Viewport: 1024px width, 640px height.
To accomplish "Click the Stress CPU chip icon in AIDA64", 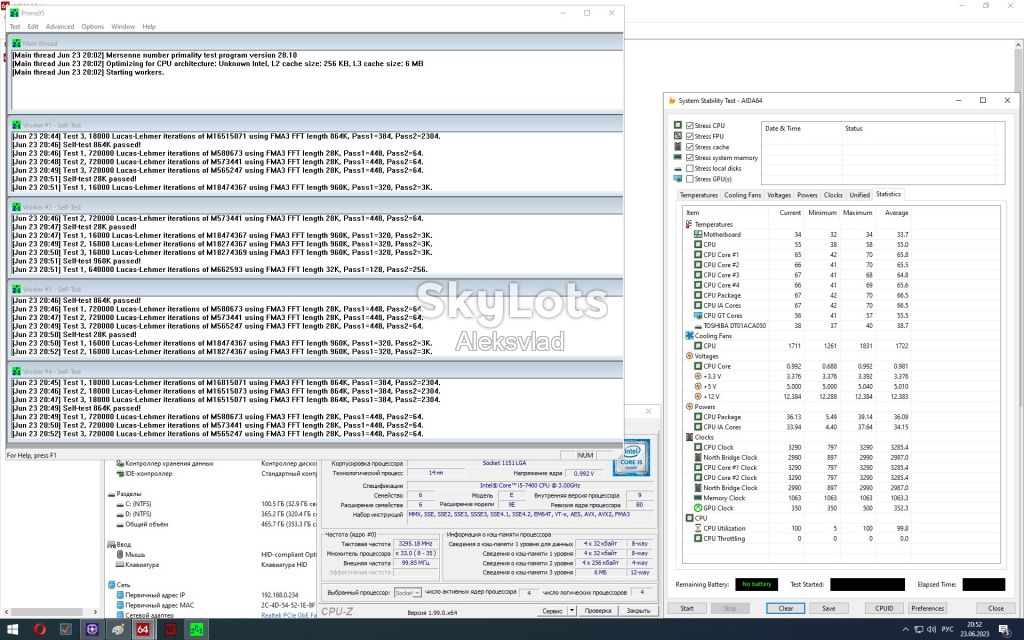I will [x=678, y=125].
